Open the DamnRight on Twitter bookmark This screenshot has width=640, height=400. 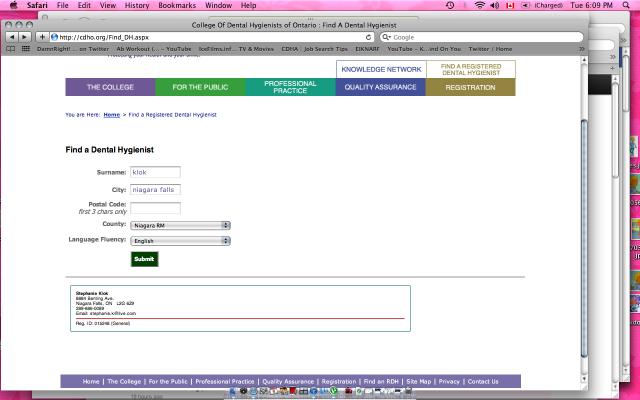(x=73, y=49)
